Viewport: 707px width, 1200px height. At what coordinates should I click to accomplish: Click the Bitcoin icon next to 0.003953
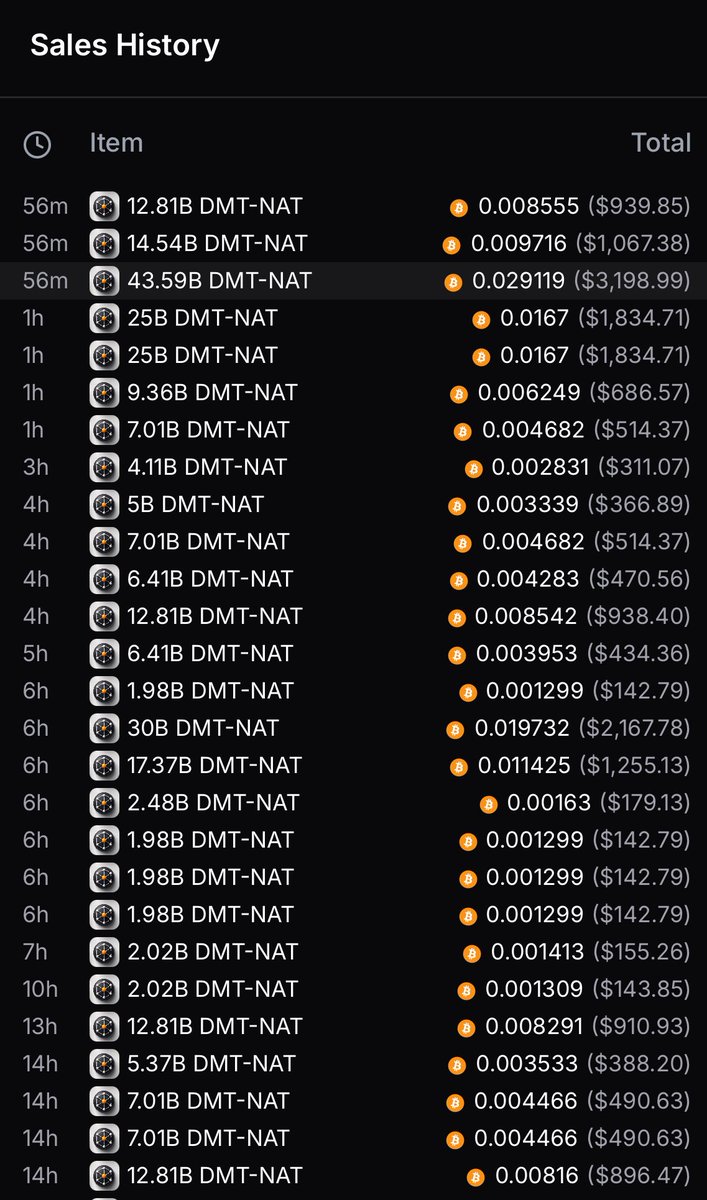pos(457,655)
